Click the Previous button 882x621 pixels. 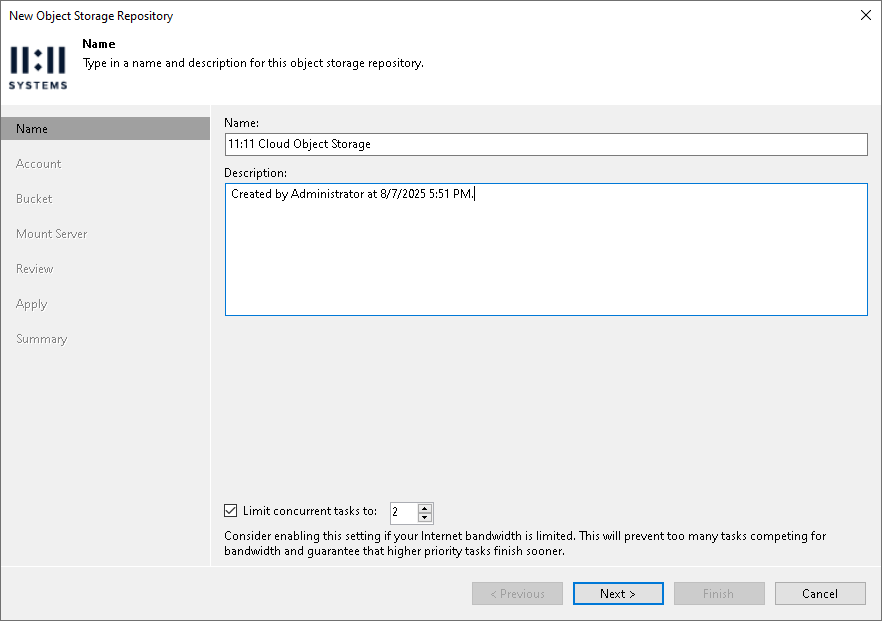coord(518,593)
